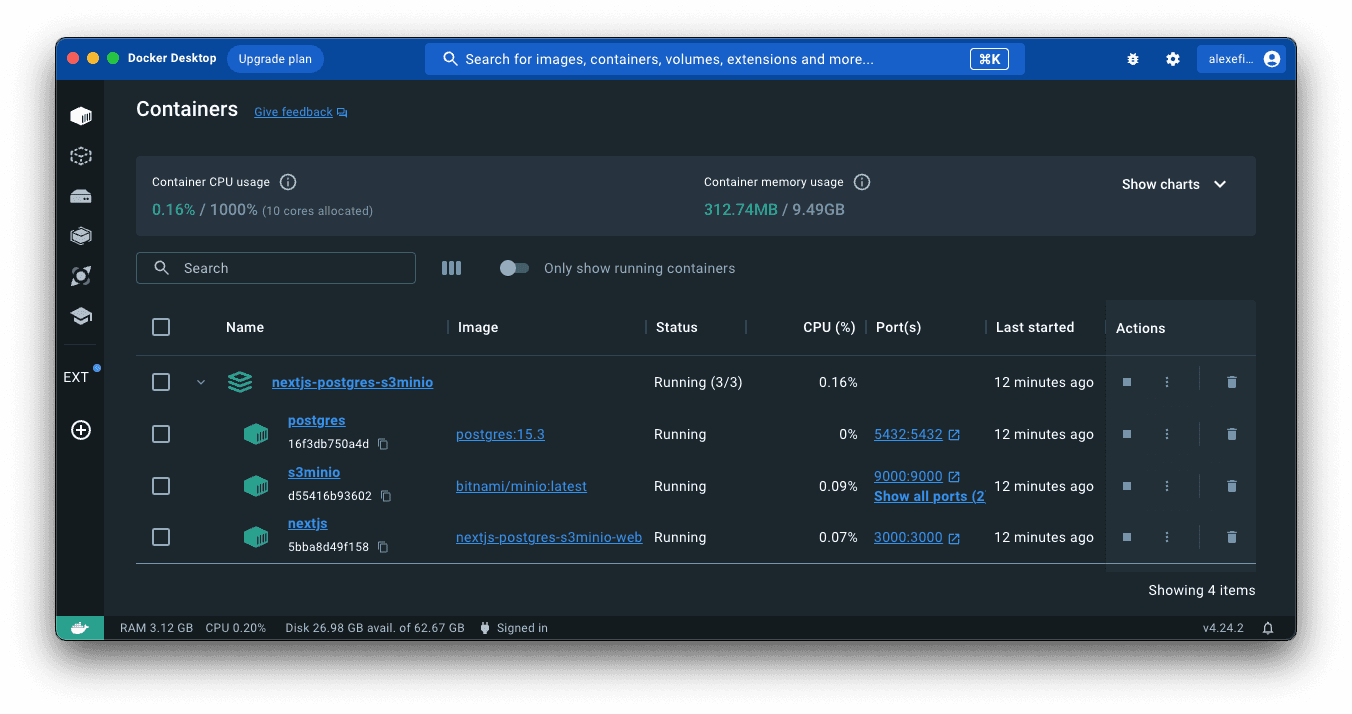Image resolution: width=1352 pixels, height=714 pixels.
Task: Open the Learning center sidebar icon
Action: (x=81, y=316)
